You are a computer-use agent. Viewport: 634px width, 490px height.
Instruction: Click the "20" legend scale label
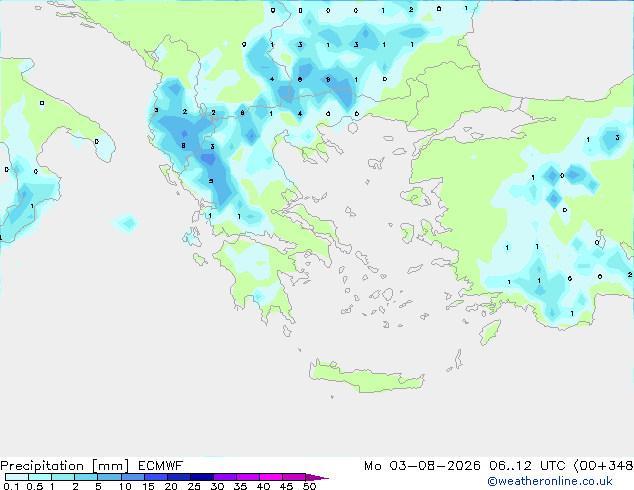click(171, 486)
